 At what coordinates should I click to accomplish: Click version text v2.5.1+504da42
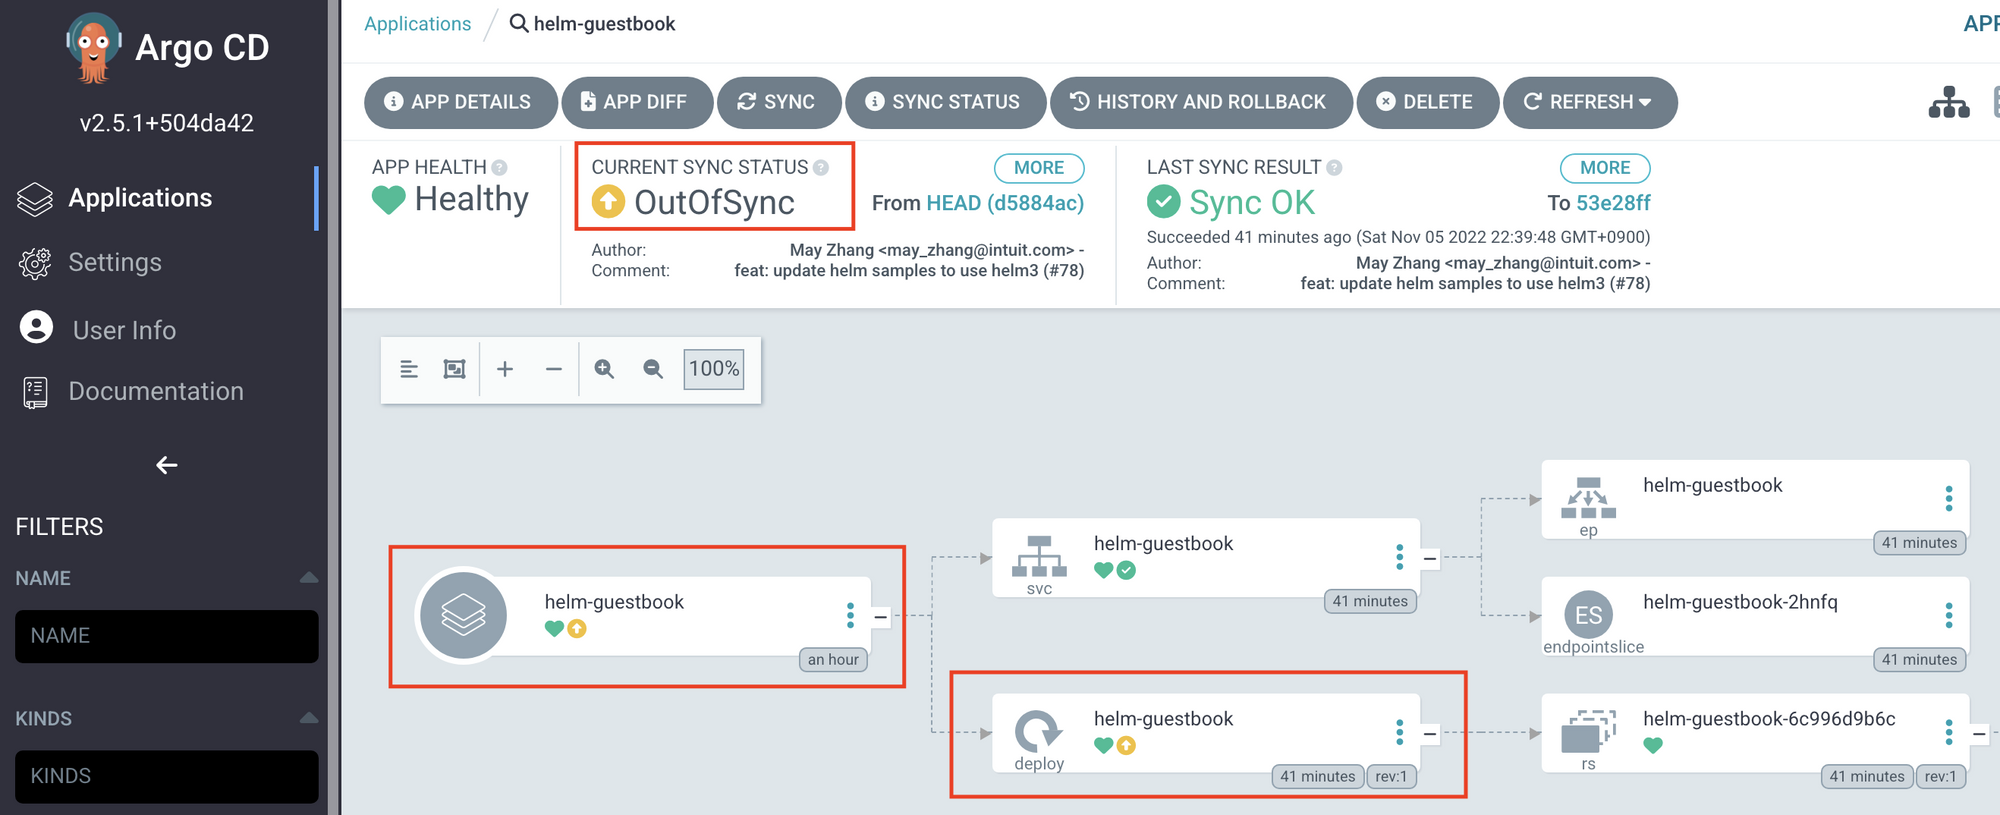point(166,123)
